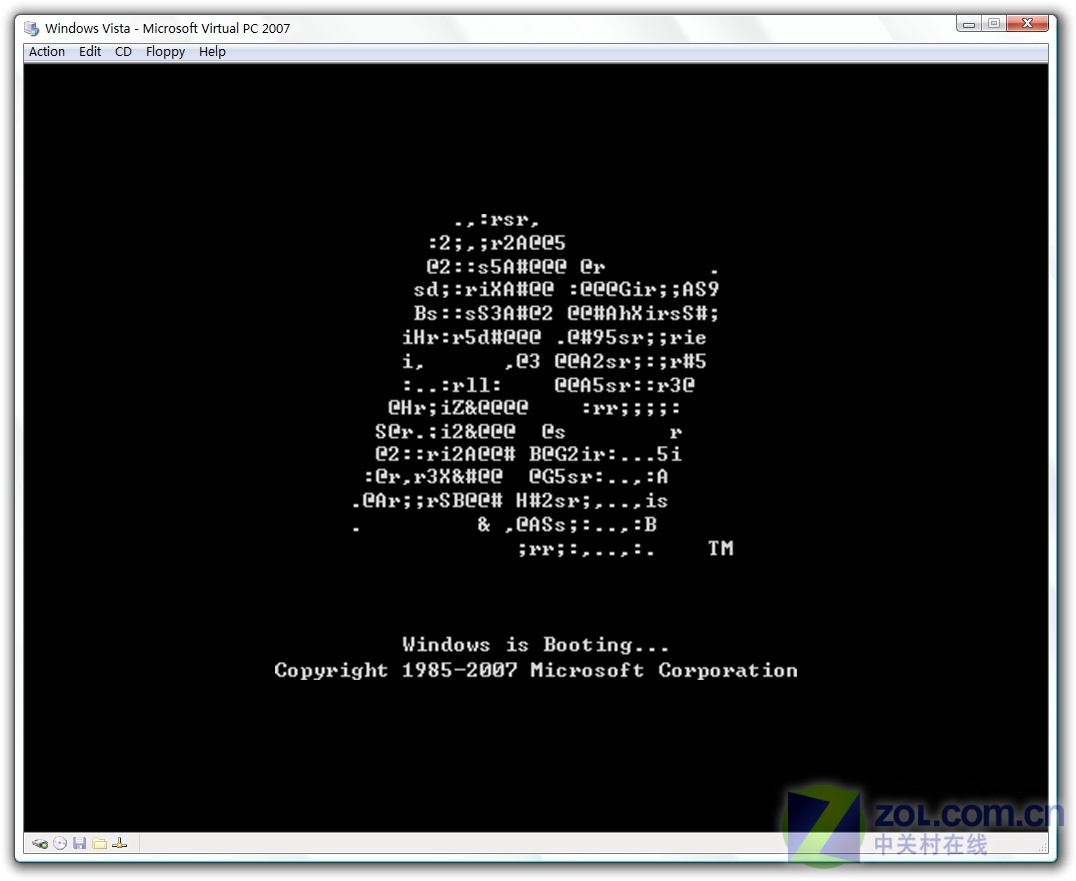
Task: Open the Edit menu
Action: [90, 52]
